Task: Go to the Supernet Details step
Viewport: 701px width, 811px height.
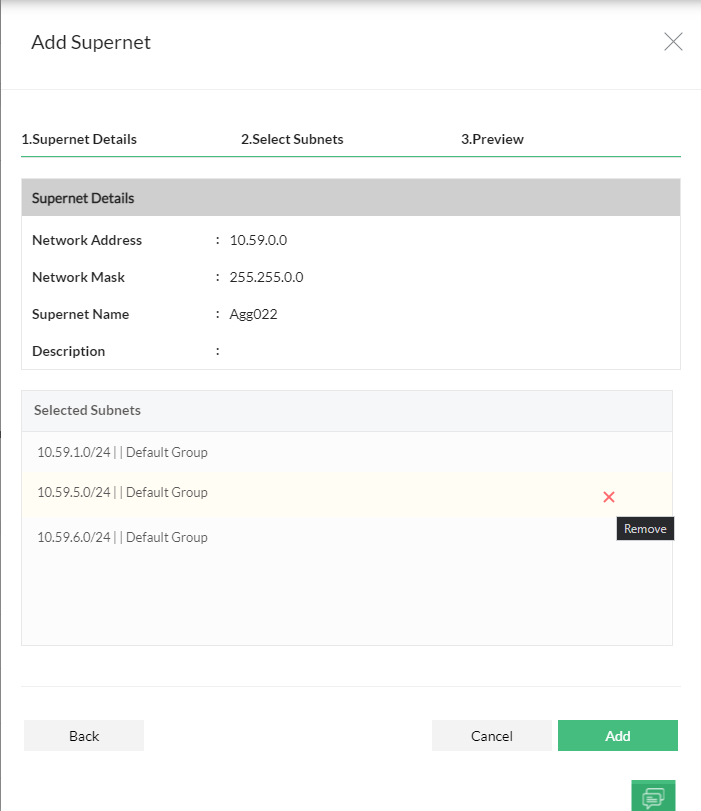Action: pyautogui.click(x=79, y=139)
